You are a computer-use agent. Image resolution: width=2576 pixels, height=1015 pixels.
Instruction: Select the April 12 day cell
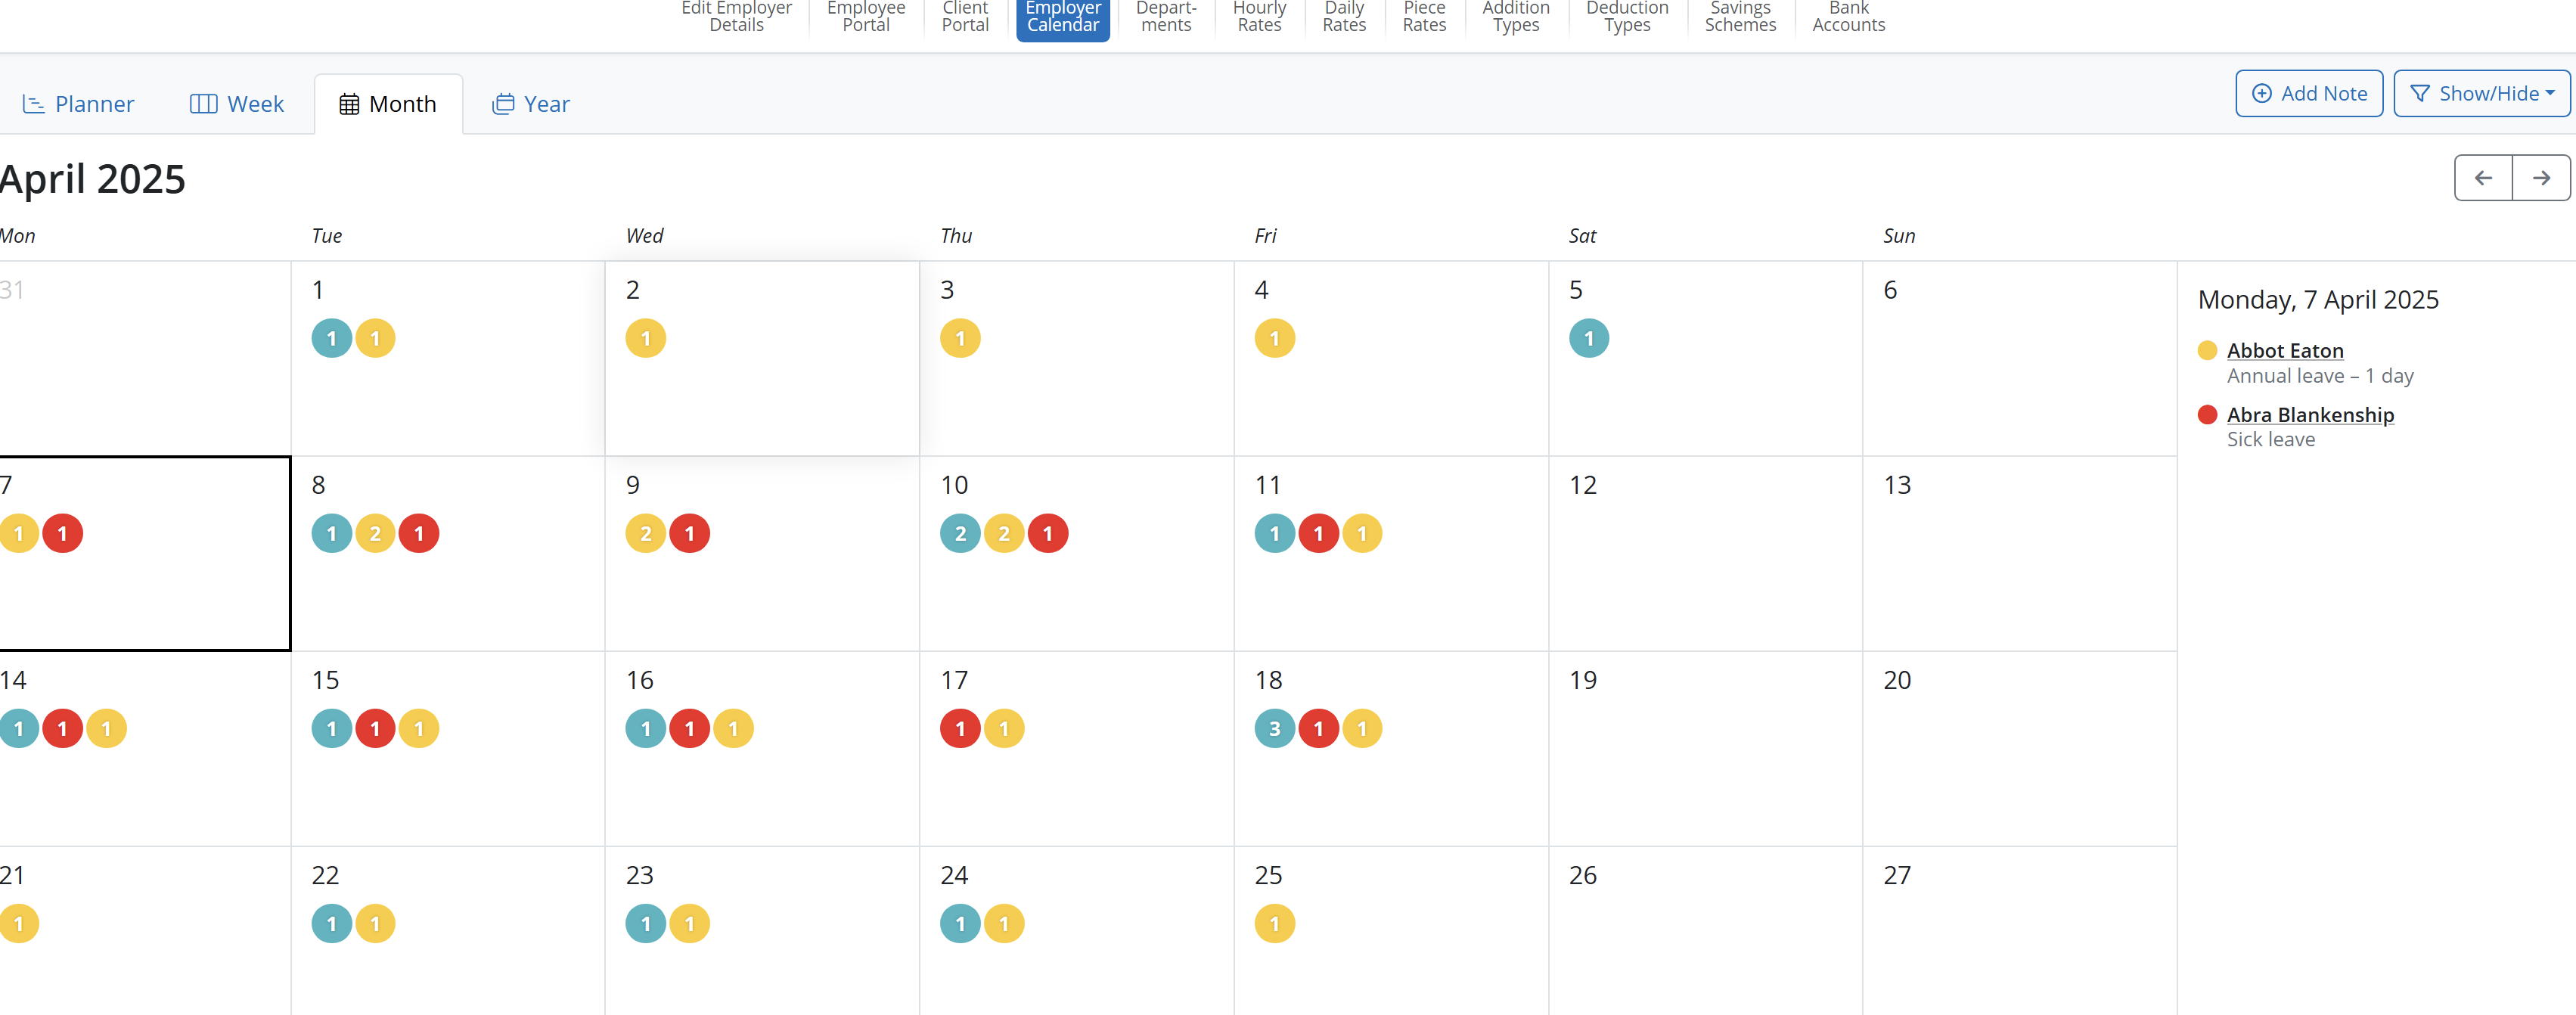(1706, 554)
